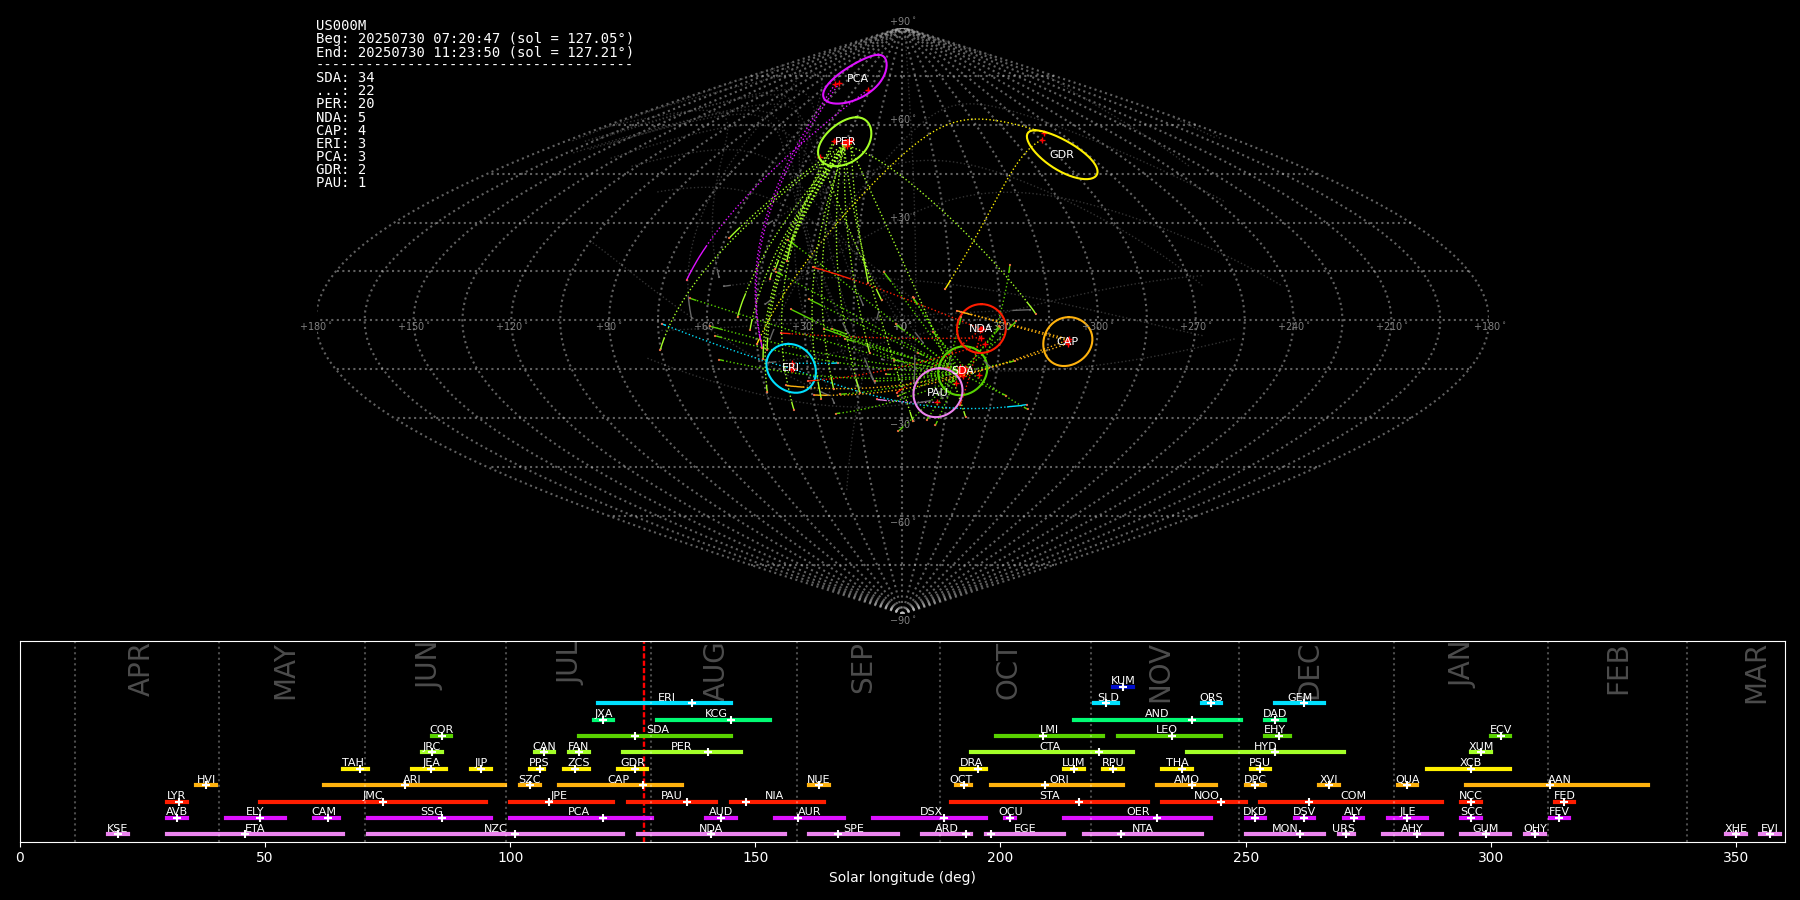Select the 'SDA: 34' count in legend
Viewport: 1800px width, 900px height.
pyautogui.click(x=345, y=78)
